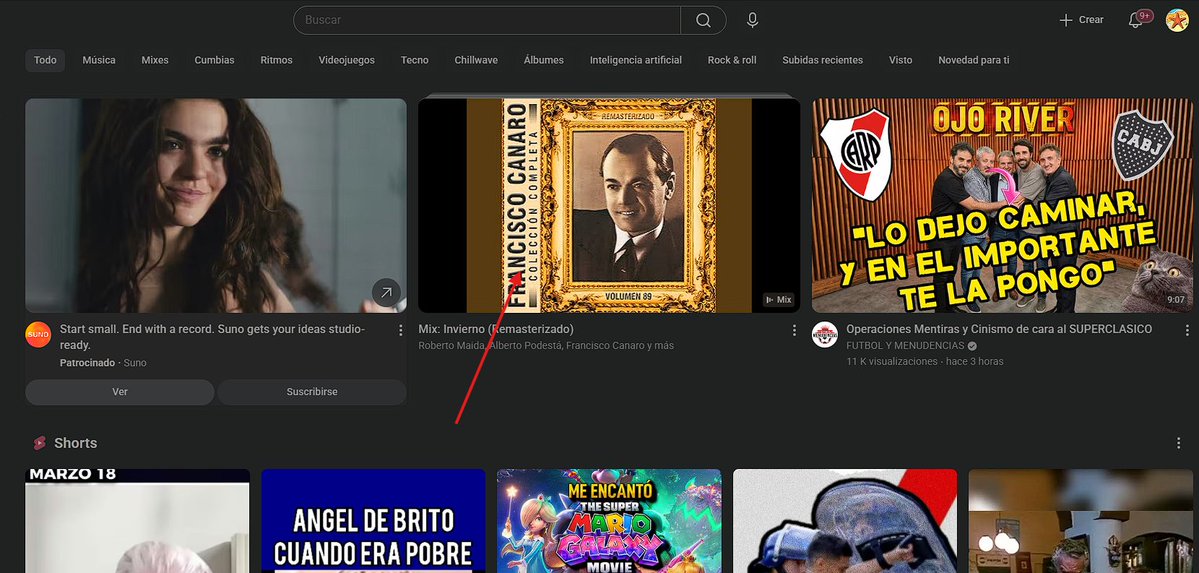Open the FUTBOL Y MENUDENCIAS channel name
The image size is (1199, 573).
click(905, 346)
